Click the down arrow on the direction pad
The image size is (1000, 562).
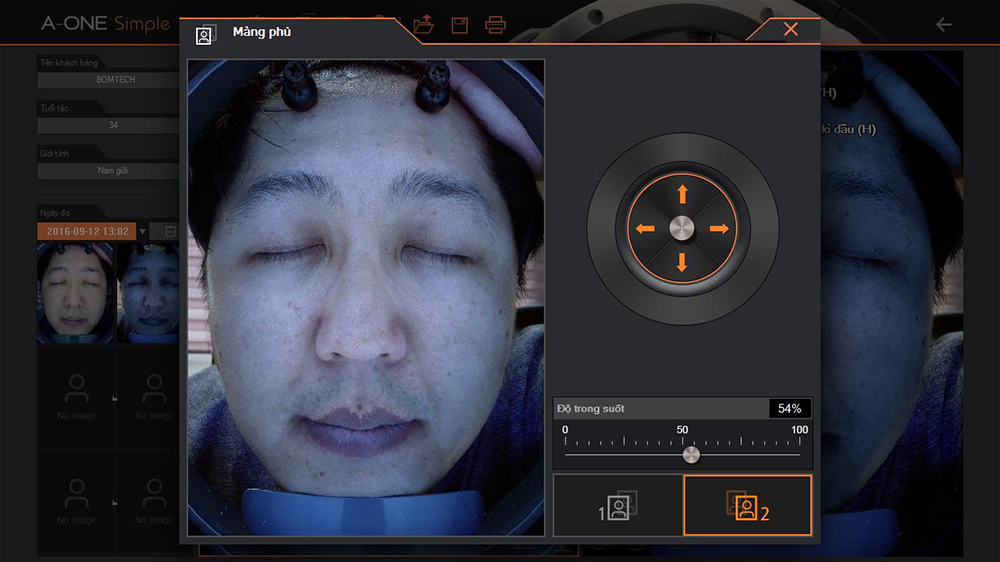tap(682, 263)
